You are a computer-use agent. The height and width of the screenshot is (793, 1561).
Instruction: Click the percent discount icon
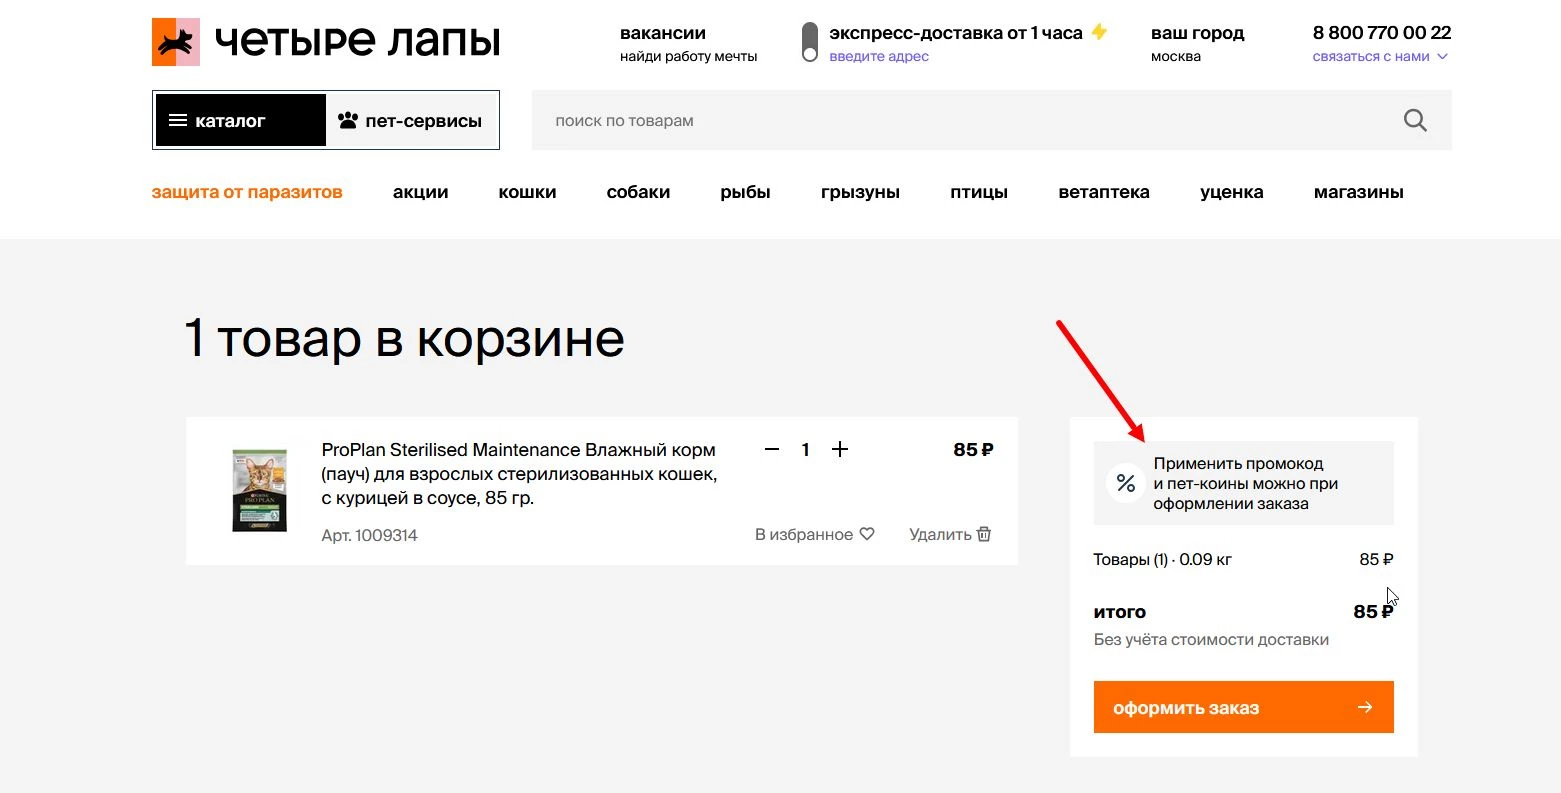click(1125, 483)
